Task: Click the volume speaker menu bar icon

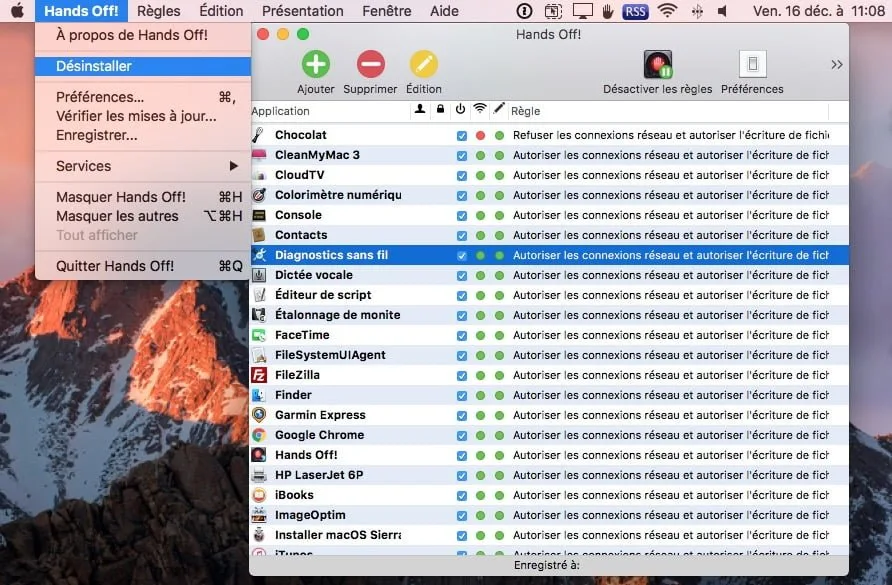Action: point(722,11)
